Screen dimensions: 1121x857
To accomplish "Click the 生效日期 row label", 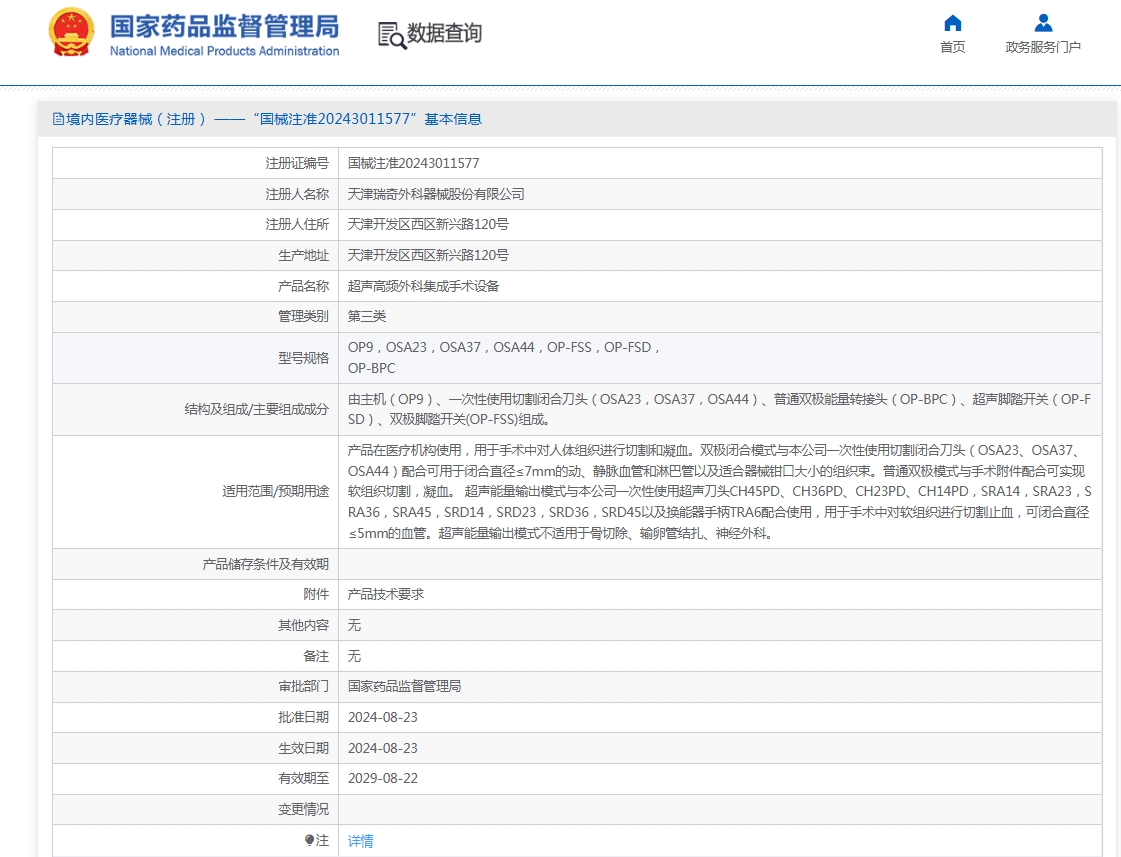I will click(303, 748).
